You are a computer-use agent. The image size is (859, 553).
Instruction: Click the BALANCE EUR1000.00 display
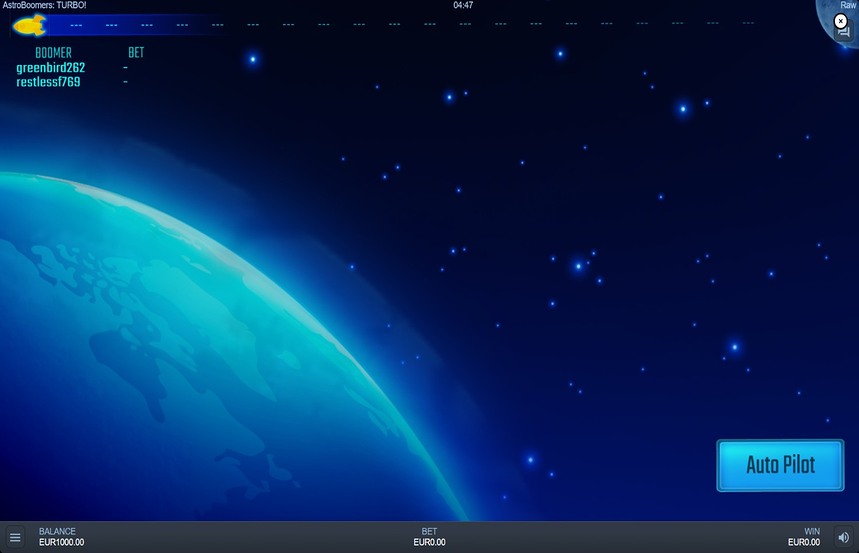click(61, 537)
